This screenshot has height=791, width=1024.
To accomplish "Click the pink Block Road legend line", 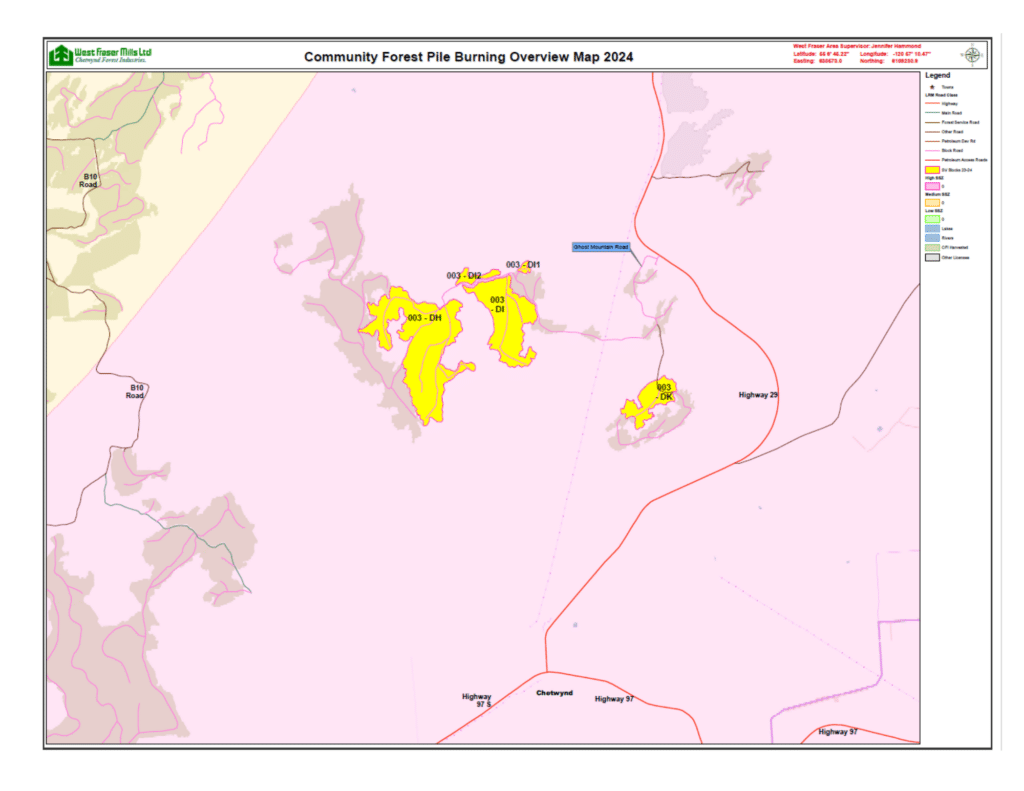I will click(932, 150).
